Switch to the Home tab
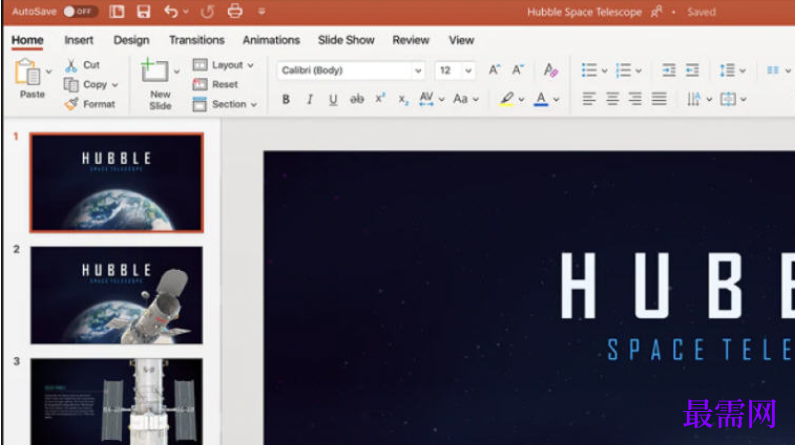Image resolution: width=795 pixels, height=445 pixels. [27, 40]
